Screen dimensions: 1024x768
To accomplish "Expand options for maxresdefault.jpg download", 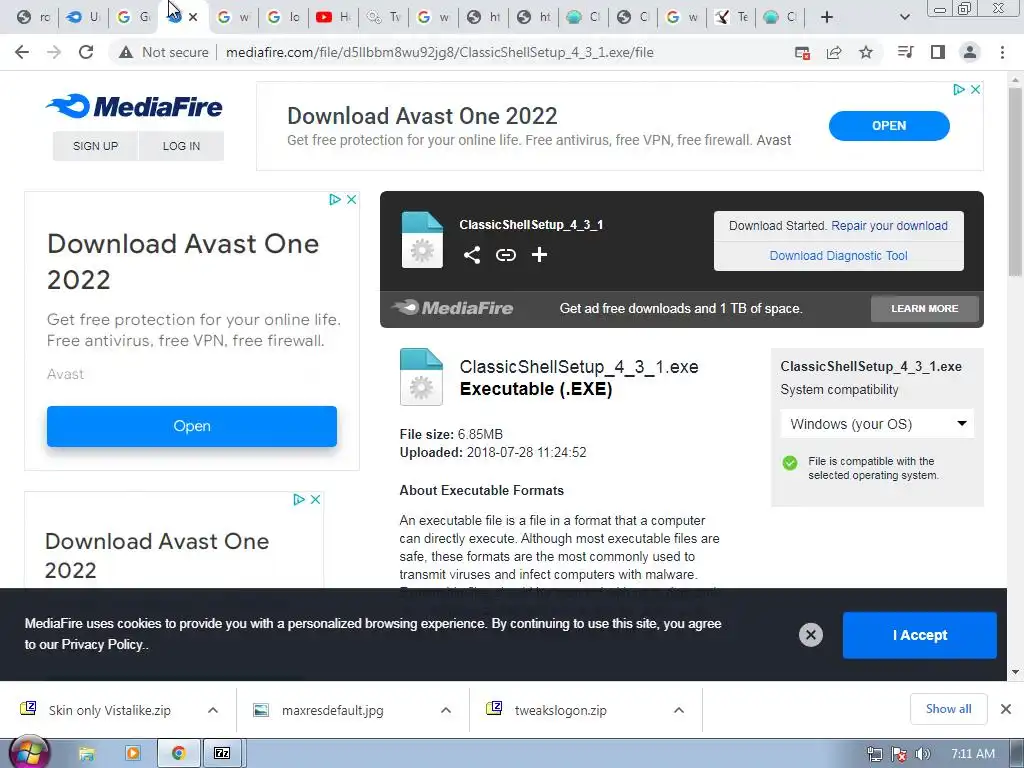I will point(446,711).
